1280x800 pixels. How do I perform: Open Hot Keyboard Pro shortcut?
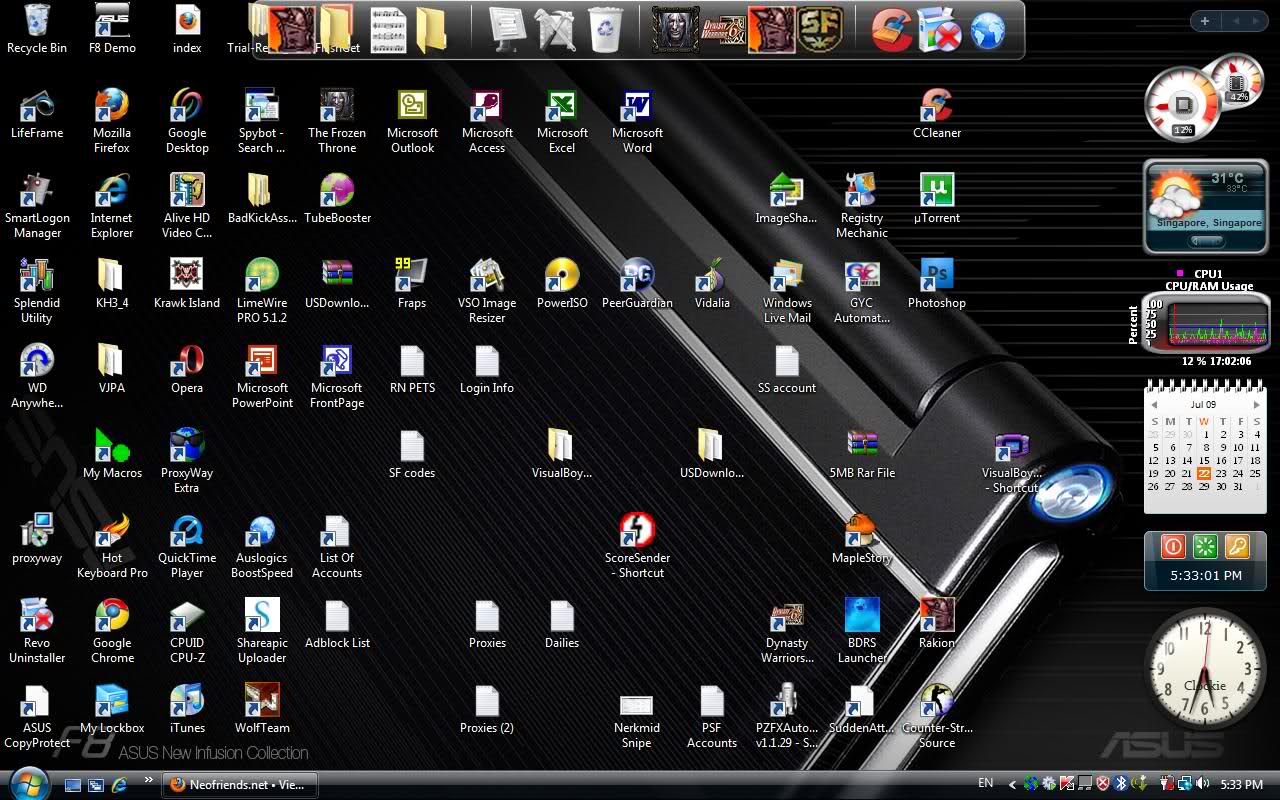click(112, 545)
